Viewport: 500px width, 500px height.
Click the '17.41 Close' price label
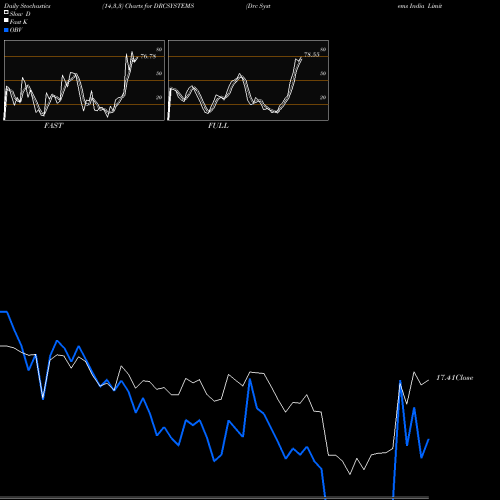[x=455, y=378]
